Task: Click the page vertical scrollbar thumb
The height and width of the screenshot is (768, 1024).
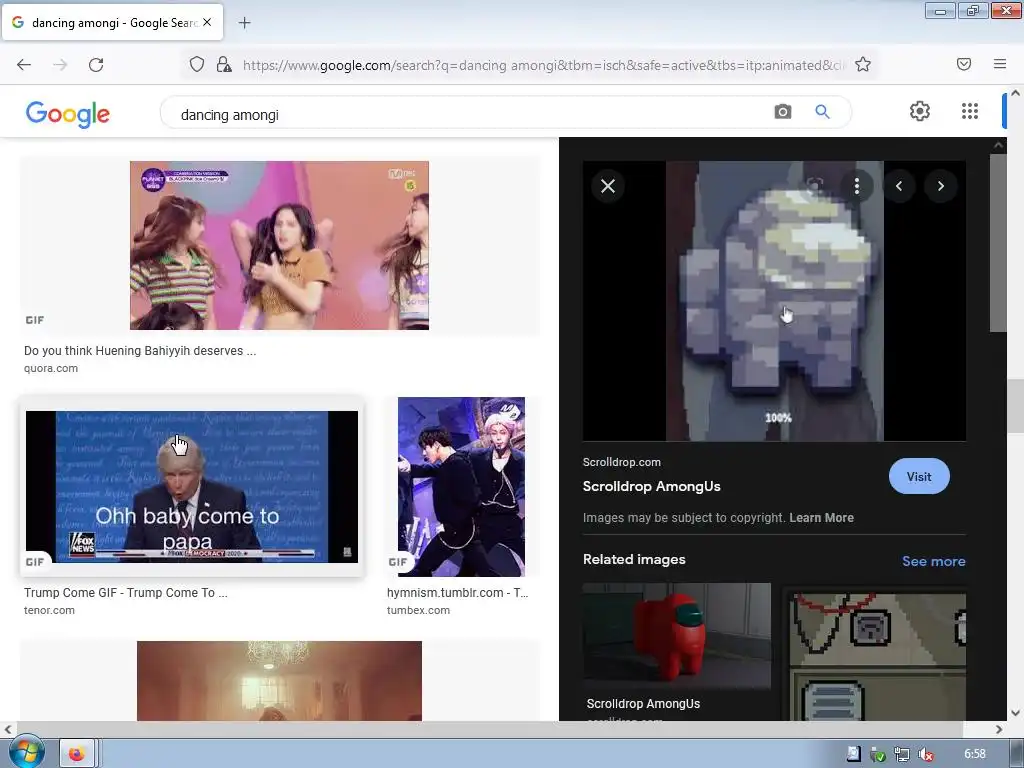Action: [1015, 405]
